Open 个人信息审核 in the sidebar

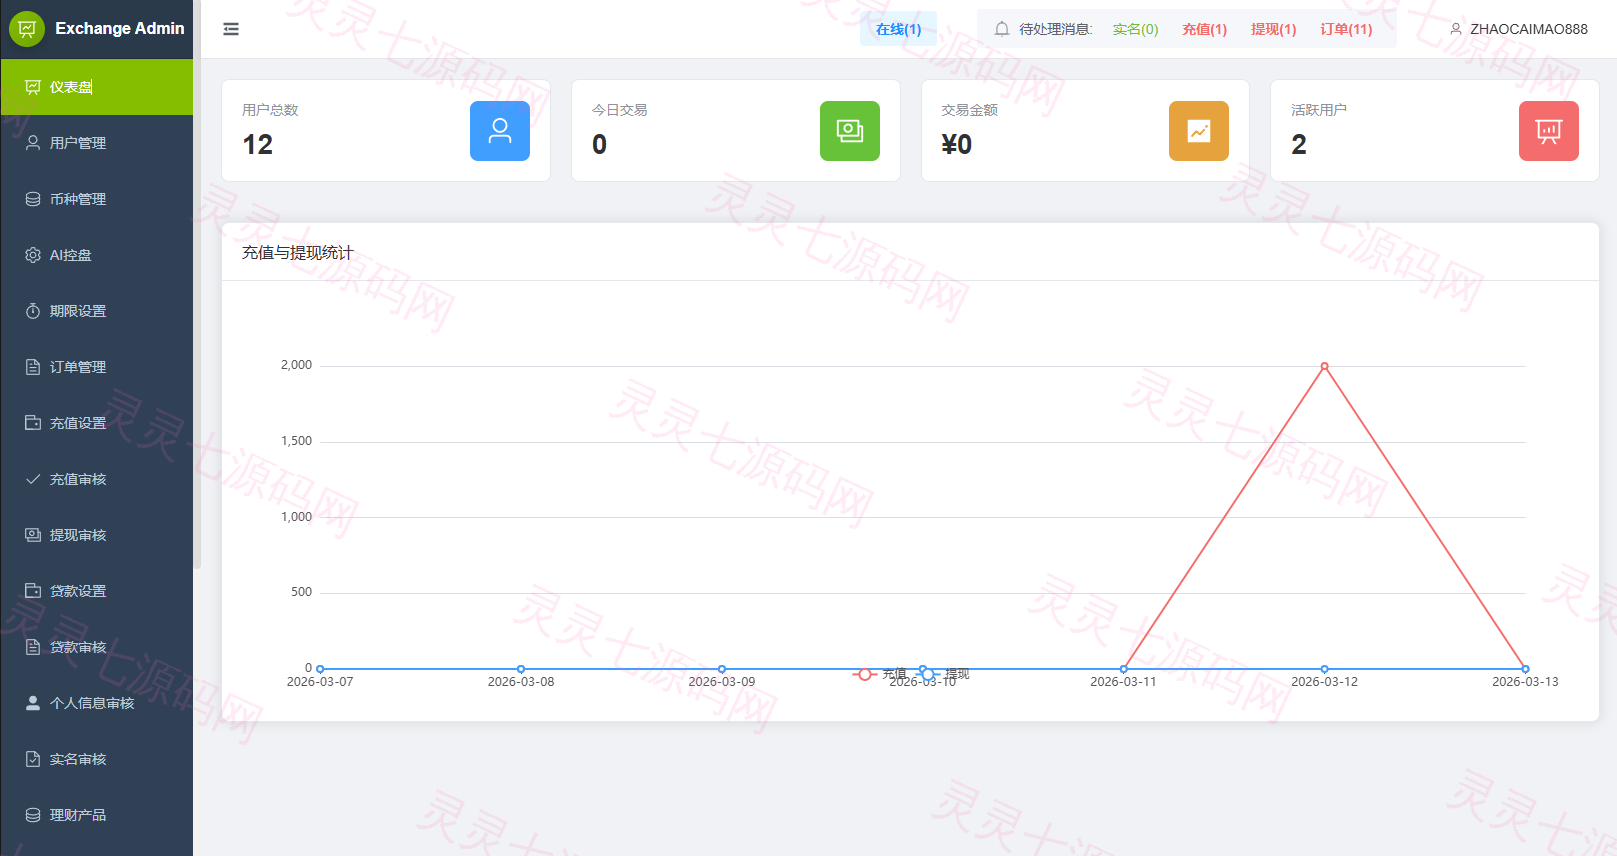pyautogui.click(x=97, y=703)
